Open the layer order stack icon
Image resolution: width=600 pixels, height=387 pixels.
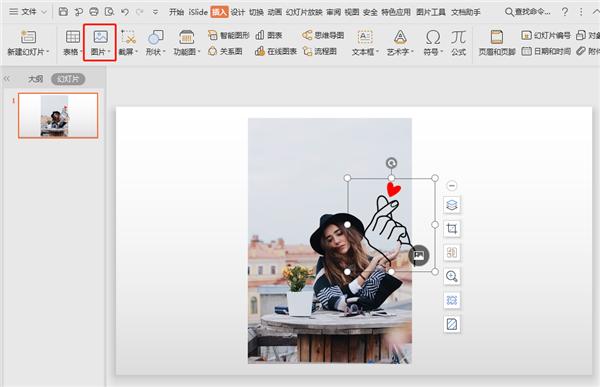[x=452, y=205]
